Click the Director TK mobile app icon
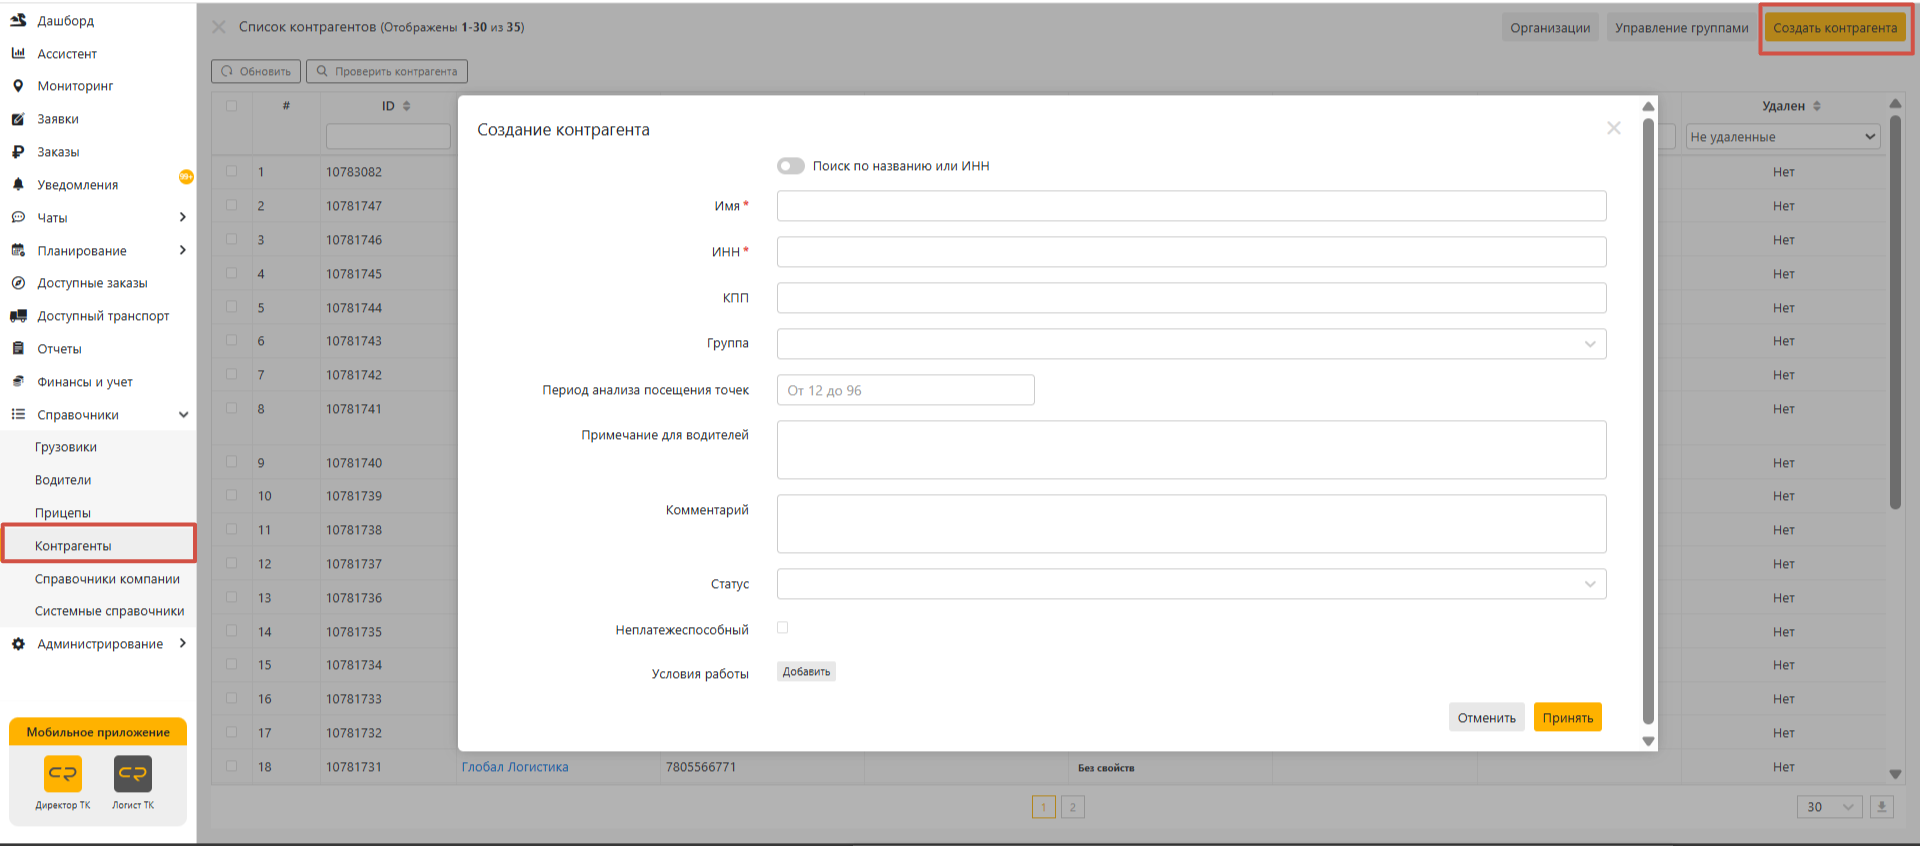 coord(63,774)
